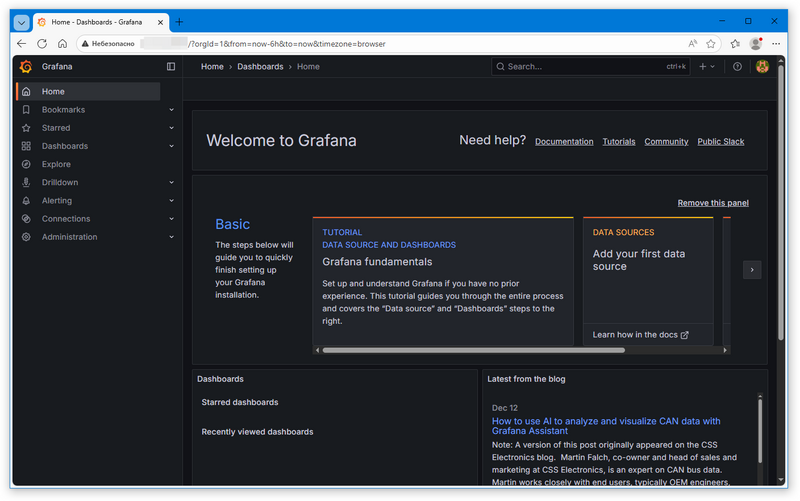Image resolution: width=800 pixels, height=501 pixels.
Task: Open Connections from the sidebar menu
Action: point(66,218)
